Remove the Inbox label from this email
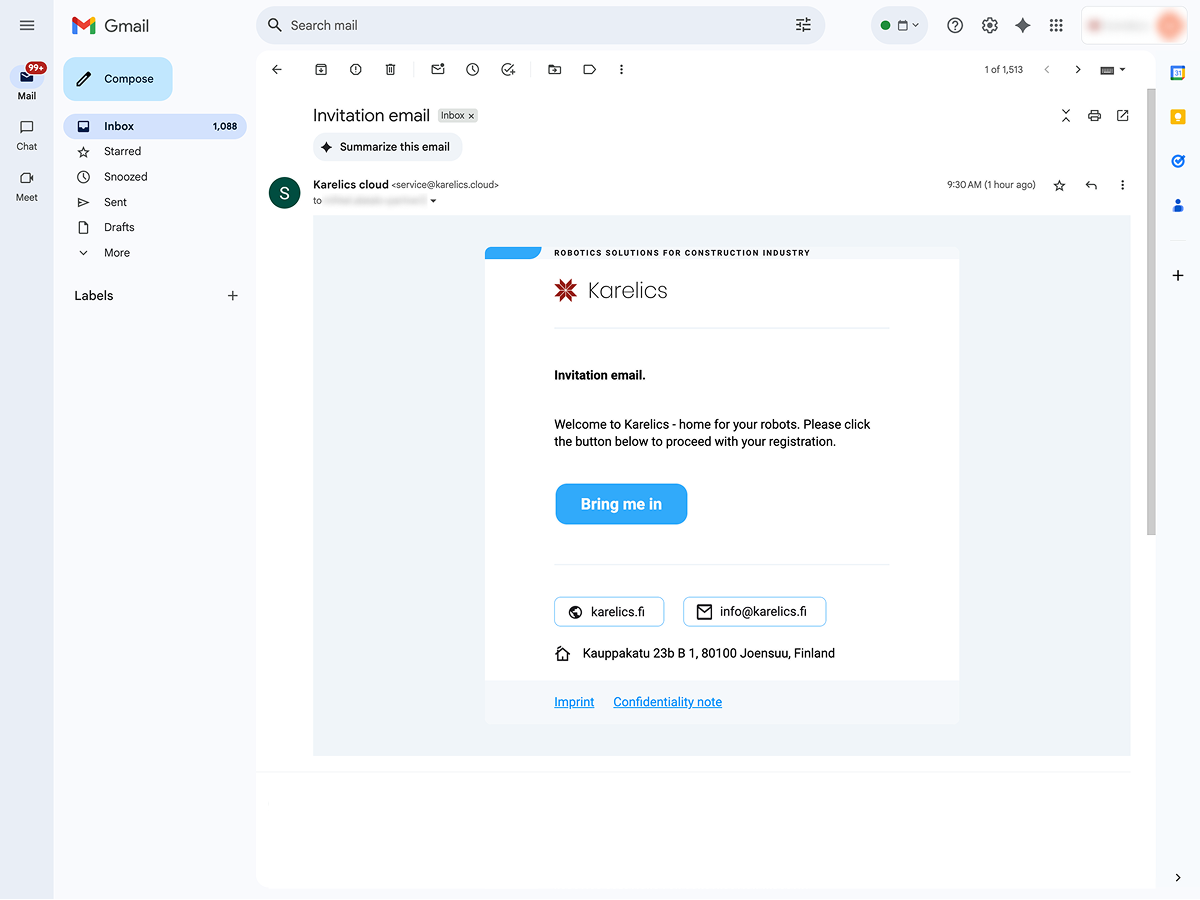 471,116
